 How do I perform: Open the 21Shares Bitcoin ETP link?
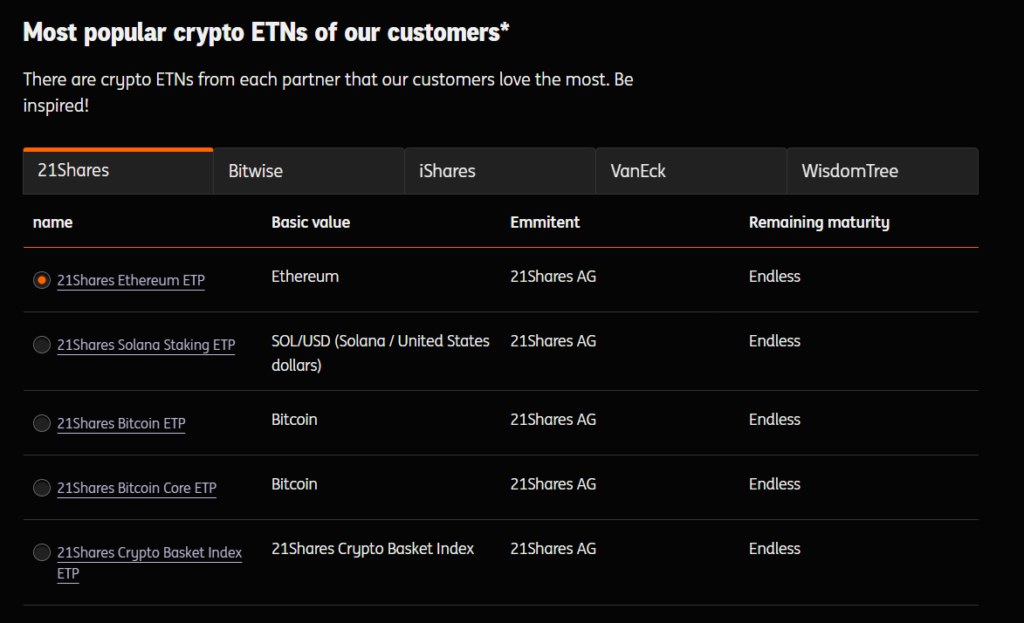click(x=121, y=423)
